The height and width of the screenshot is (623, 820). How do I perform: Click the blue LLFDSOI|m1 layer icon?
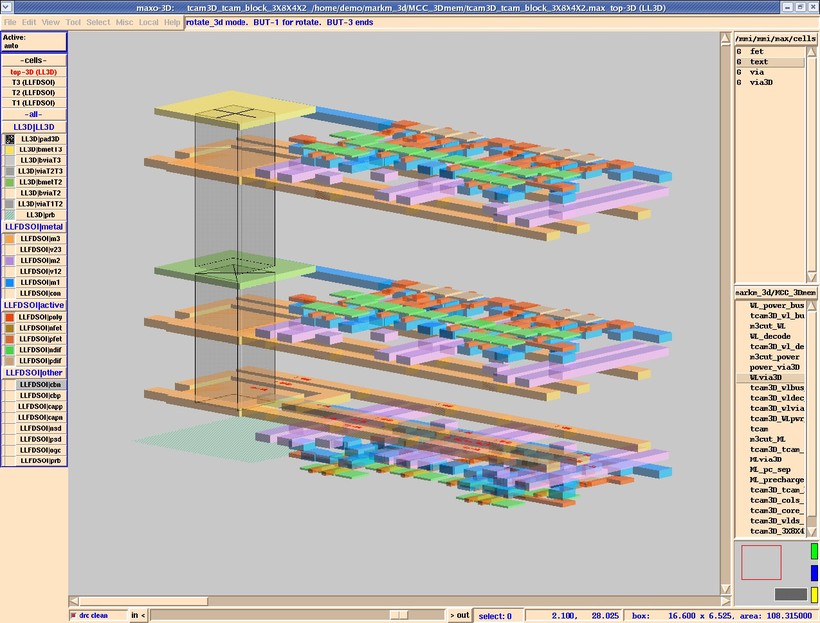click(x=9, y=282)
